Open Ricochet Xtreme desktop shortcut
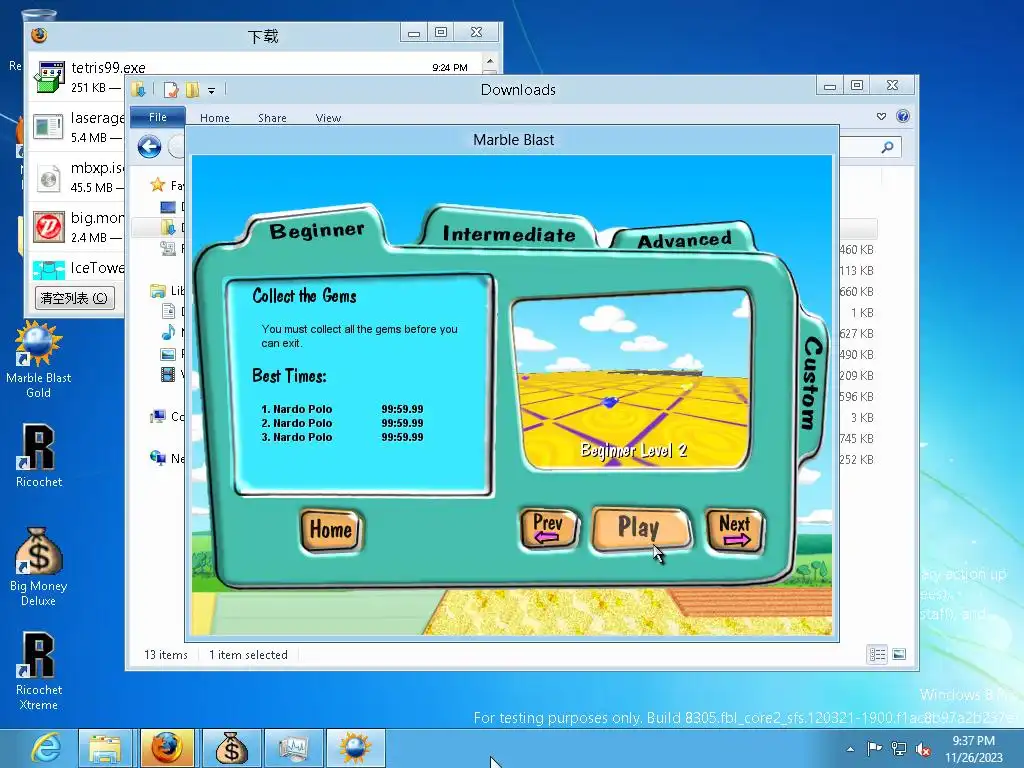The height and width of the screenshot is (768, 1024). point(39,671)
